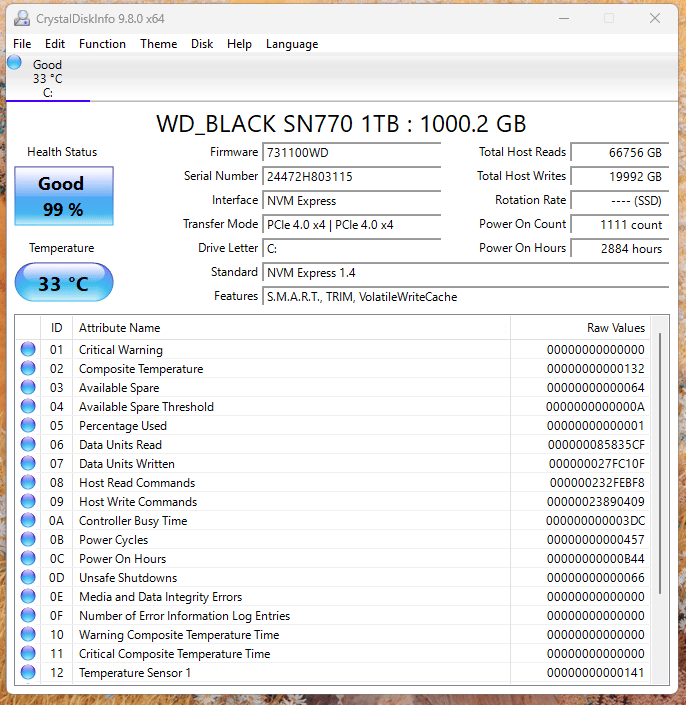Viewport: 686px width, 705px height.
Task: Click the attribute list vertical scrollbar
Action: pyautogui.click(x=659, y=463)
